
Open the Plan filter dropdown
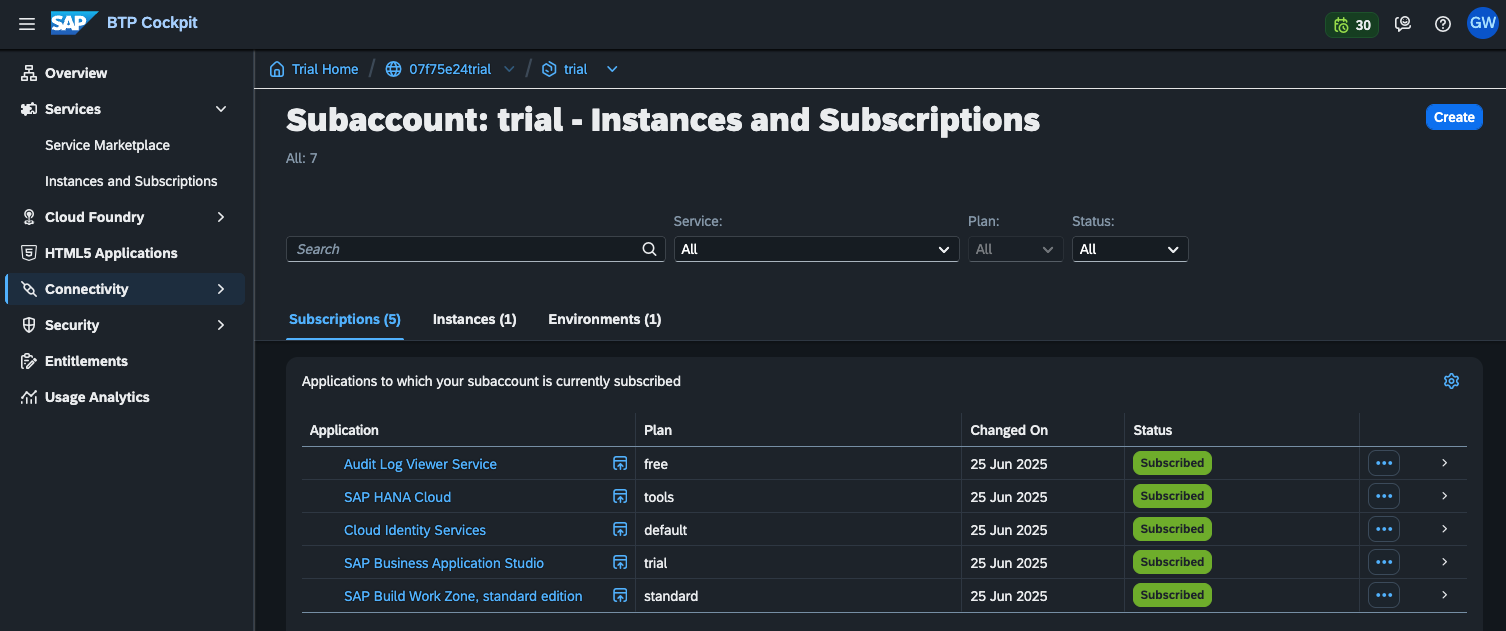[x=1015, y=249]
